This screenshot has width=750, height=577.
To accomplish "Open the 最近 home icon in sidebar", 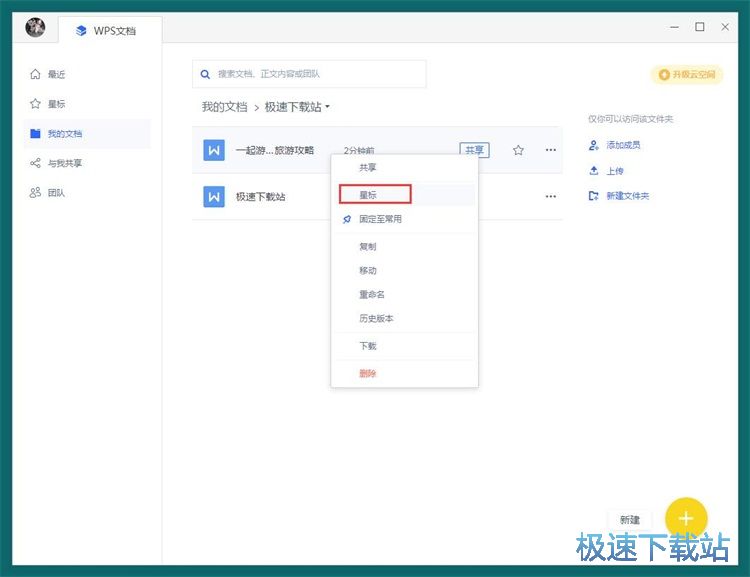I will click(35, 74).
